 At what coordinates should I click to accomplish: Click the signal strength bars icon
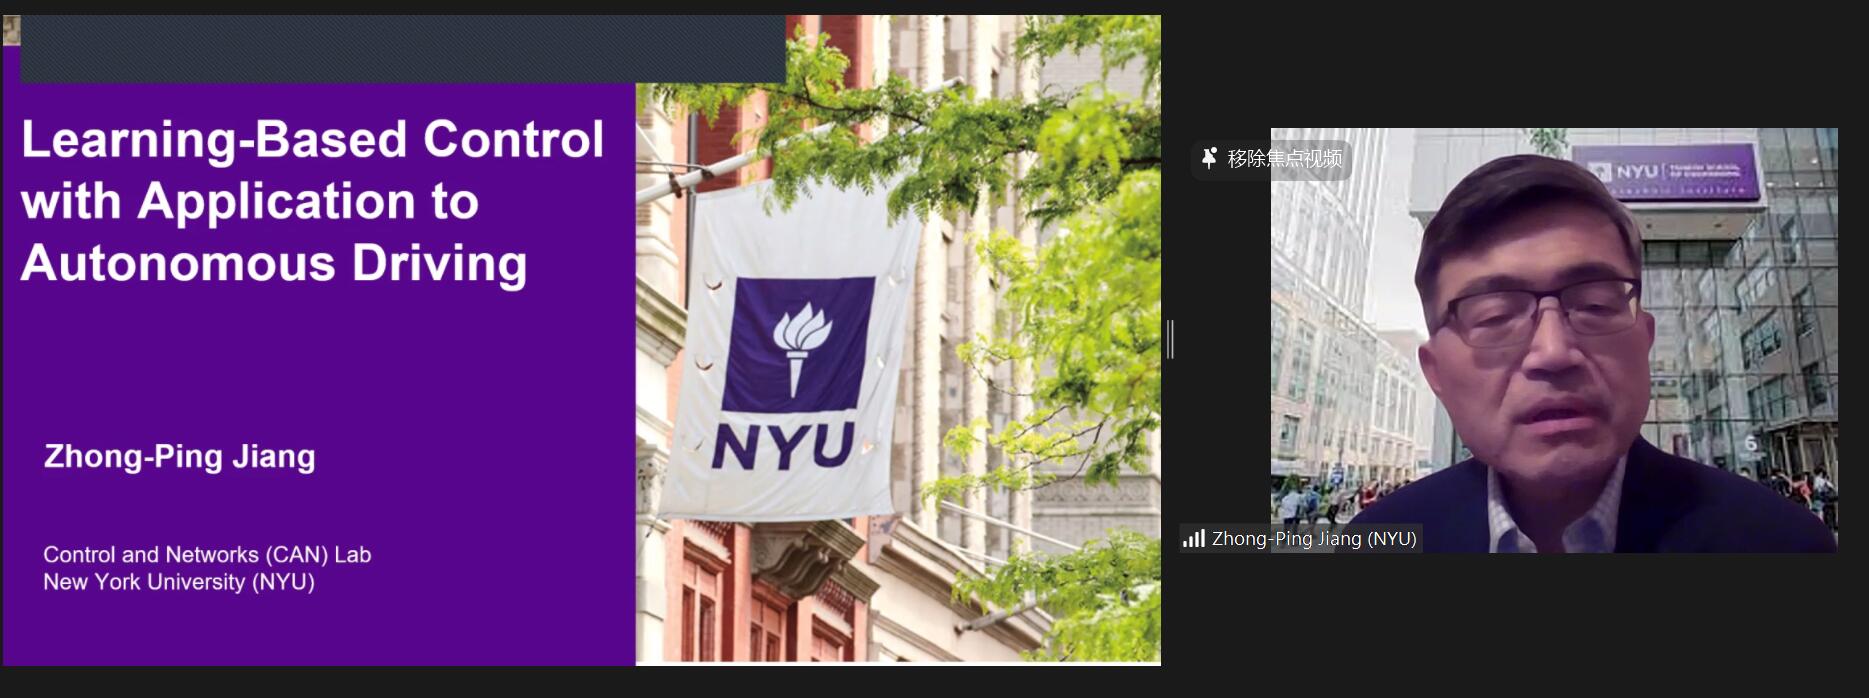coord(1193,539)
